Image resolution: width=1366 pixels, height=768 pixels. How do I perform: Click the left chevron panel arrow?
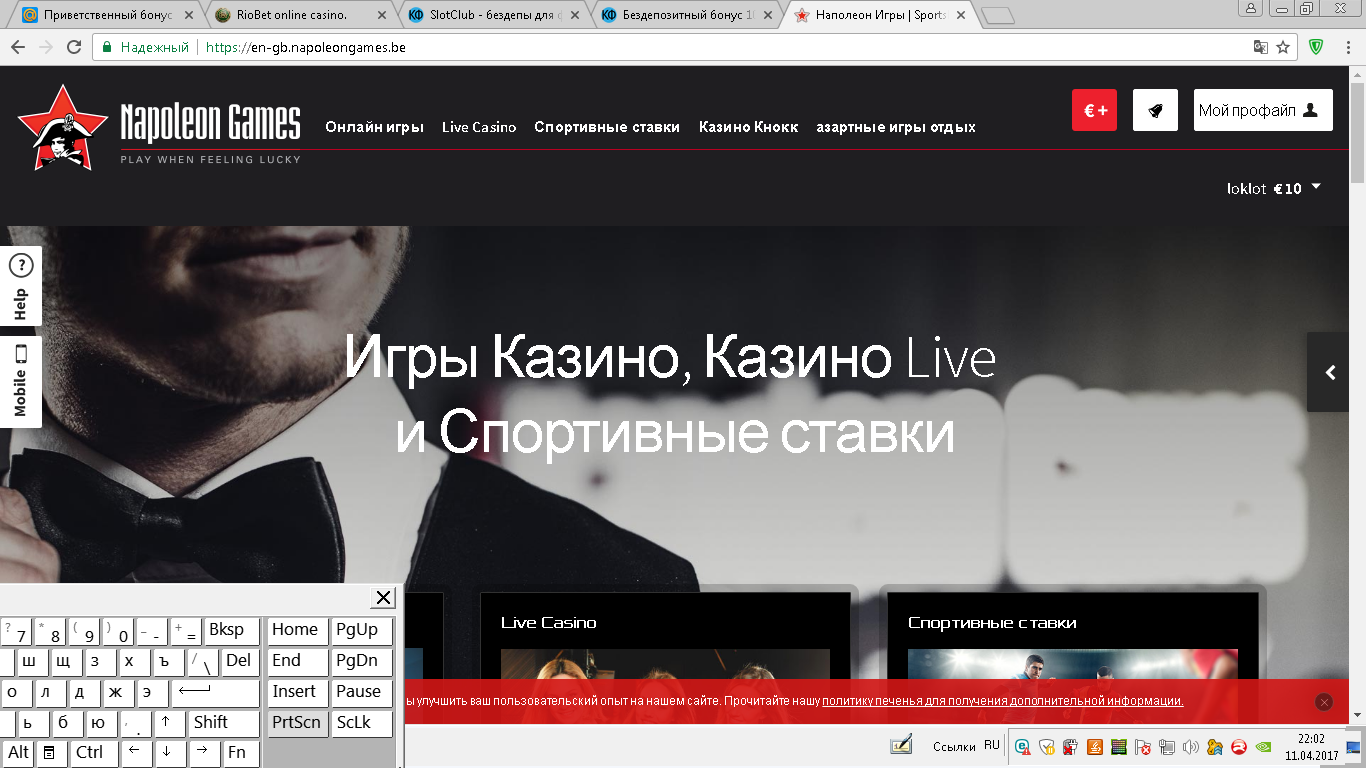pyautogui.click(x=1330, y=372)
